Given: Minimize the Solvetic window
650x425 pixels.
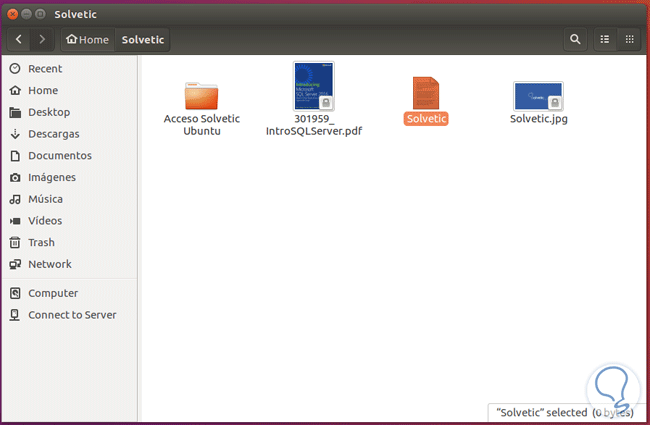Looking at the screenshot, I should tap(27, 15).
